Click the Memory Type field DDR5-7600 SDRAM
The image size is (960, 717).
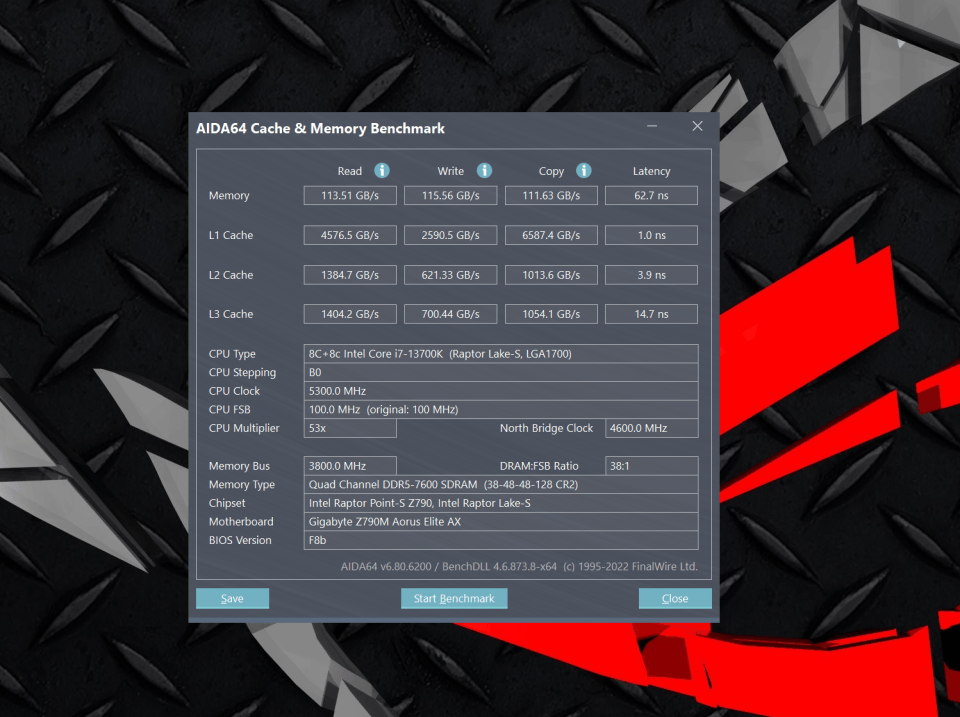(501, 484)
